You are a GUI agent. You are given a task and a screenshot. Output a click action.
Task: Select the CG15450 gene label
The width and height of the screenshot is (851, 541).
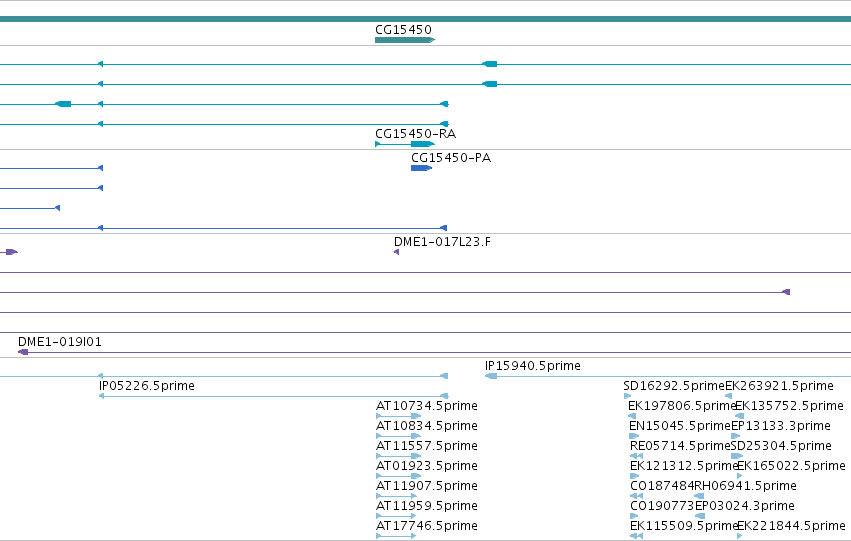[403, 30]
